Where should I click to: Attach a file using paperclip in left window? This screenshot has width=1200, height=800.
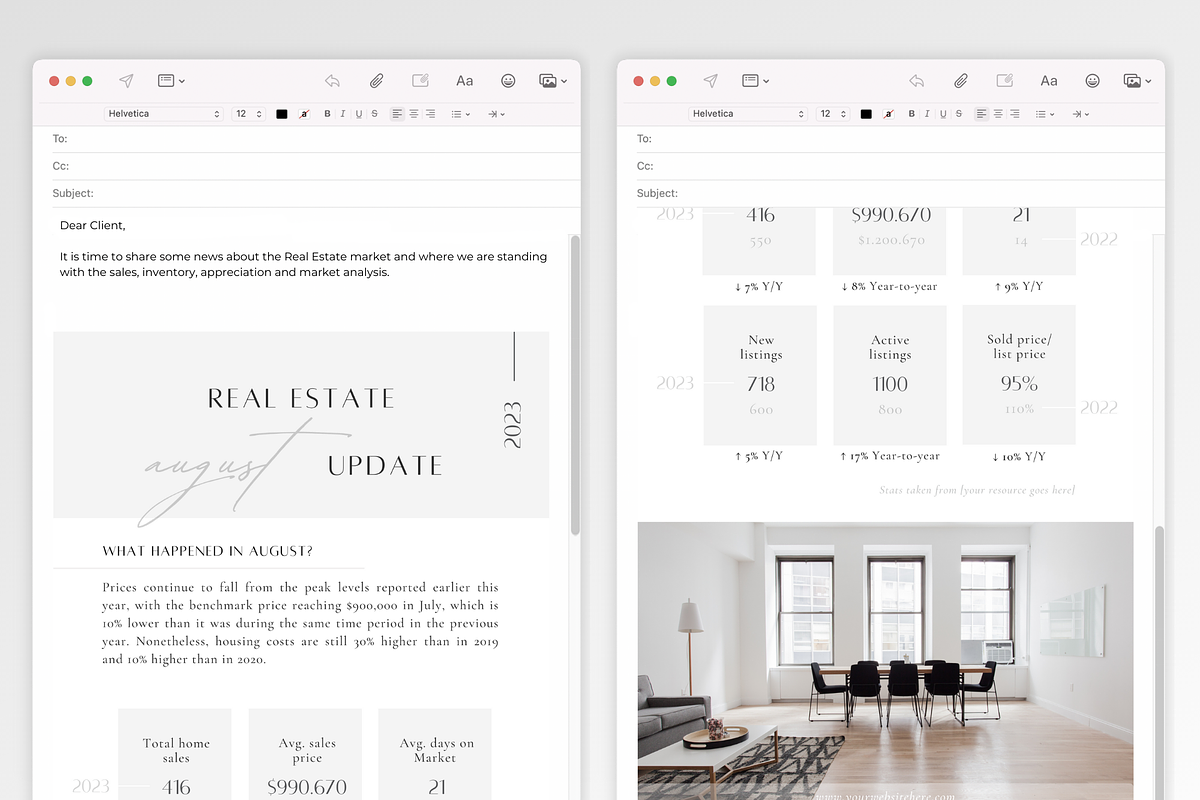coord(377,81)
